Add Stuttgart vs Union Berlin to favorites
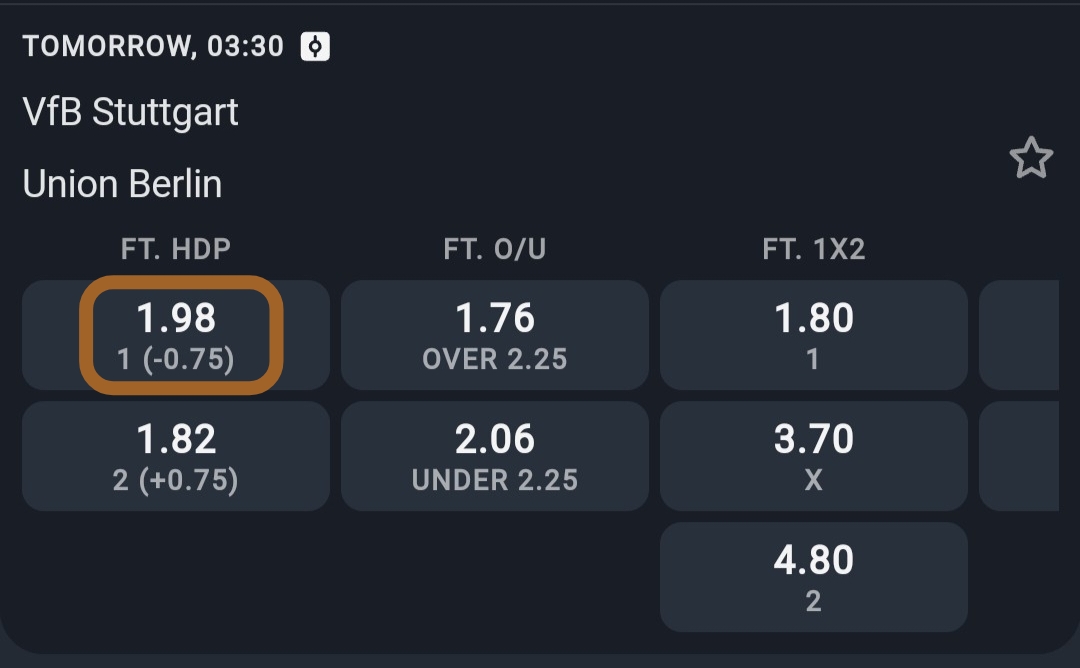The width and height of the screenshot is (1080, 668). (1030, 159)
